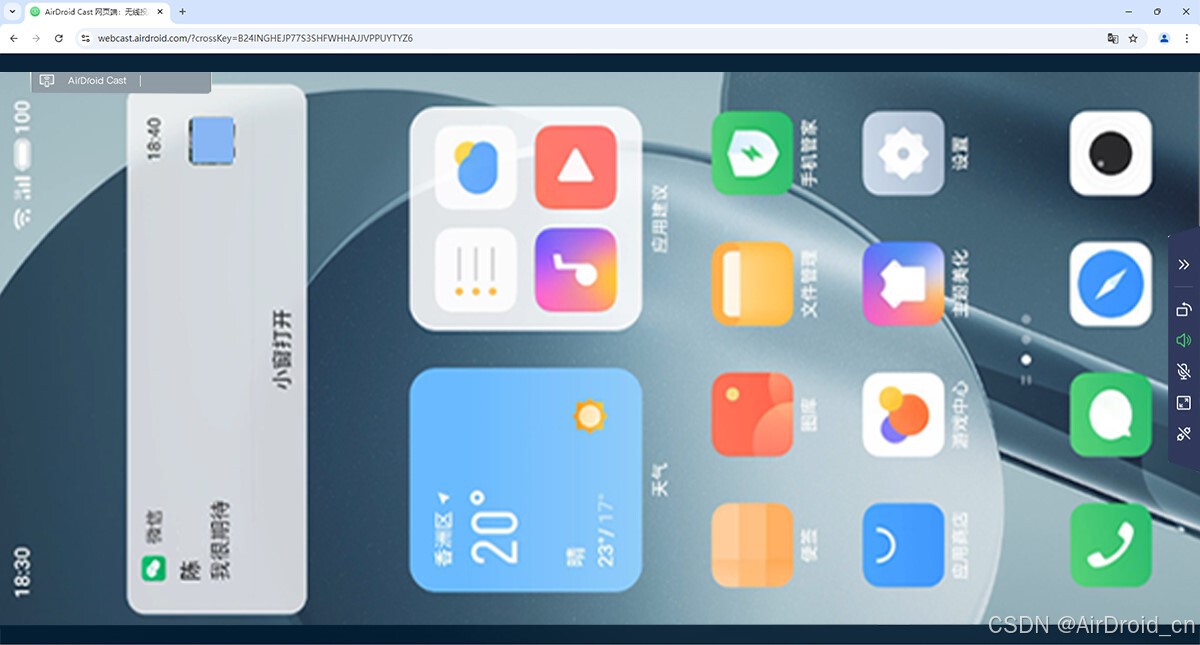Tap the Wi-Fi signal icon in status bar
This screenshot has height=645, width=1200.
pos(22,219)
